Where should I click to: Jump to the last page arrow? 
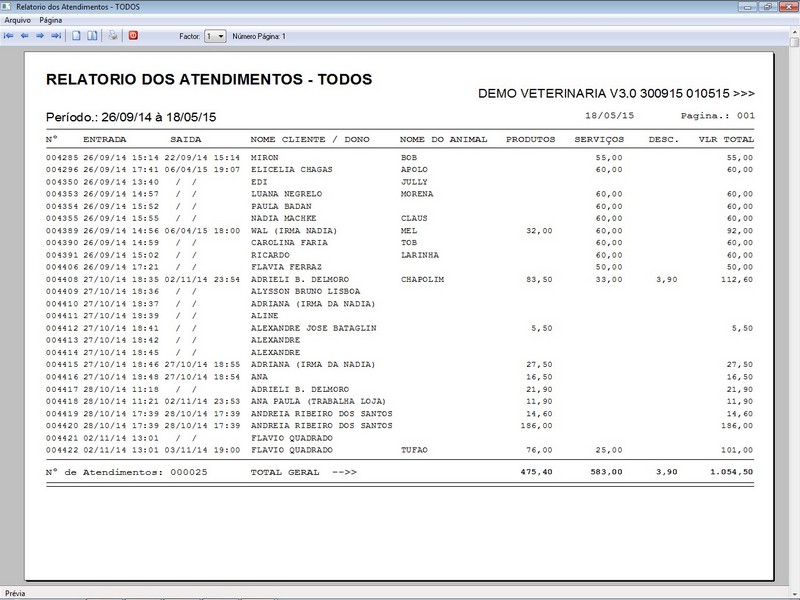56,36
